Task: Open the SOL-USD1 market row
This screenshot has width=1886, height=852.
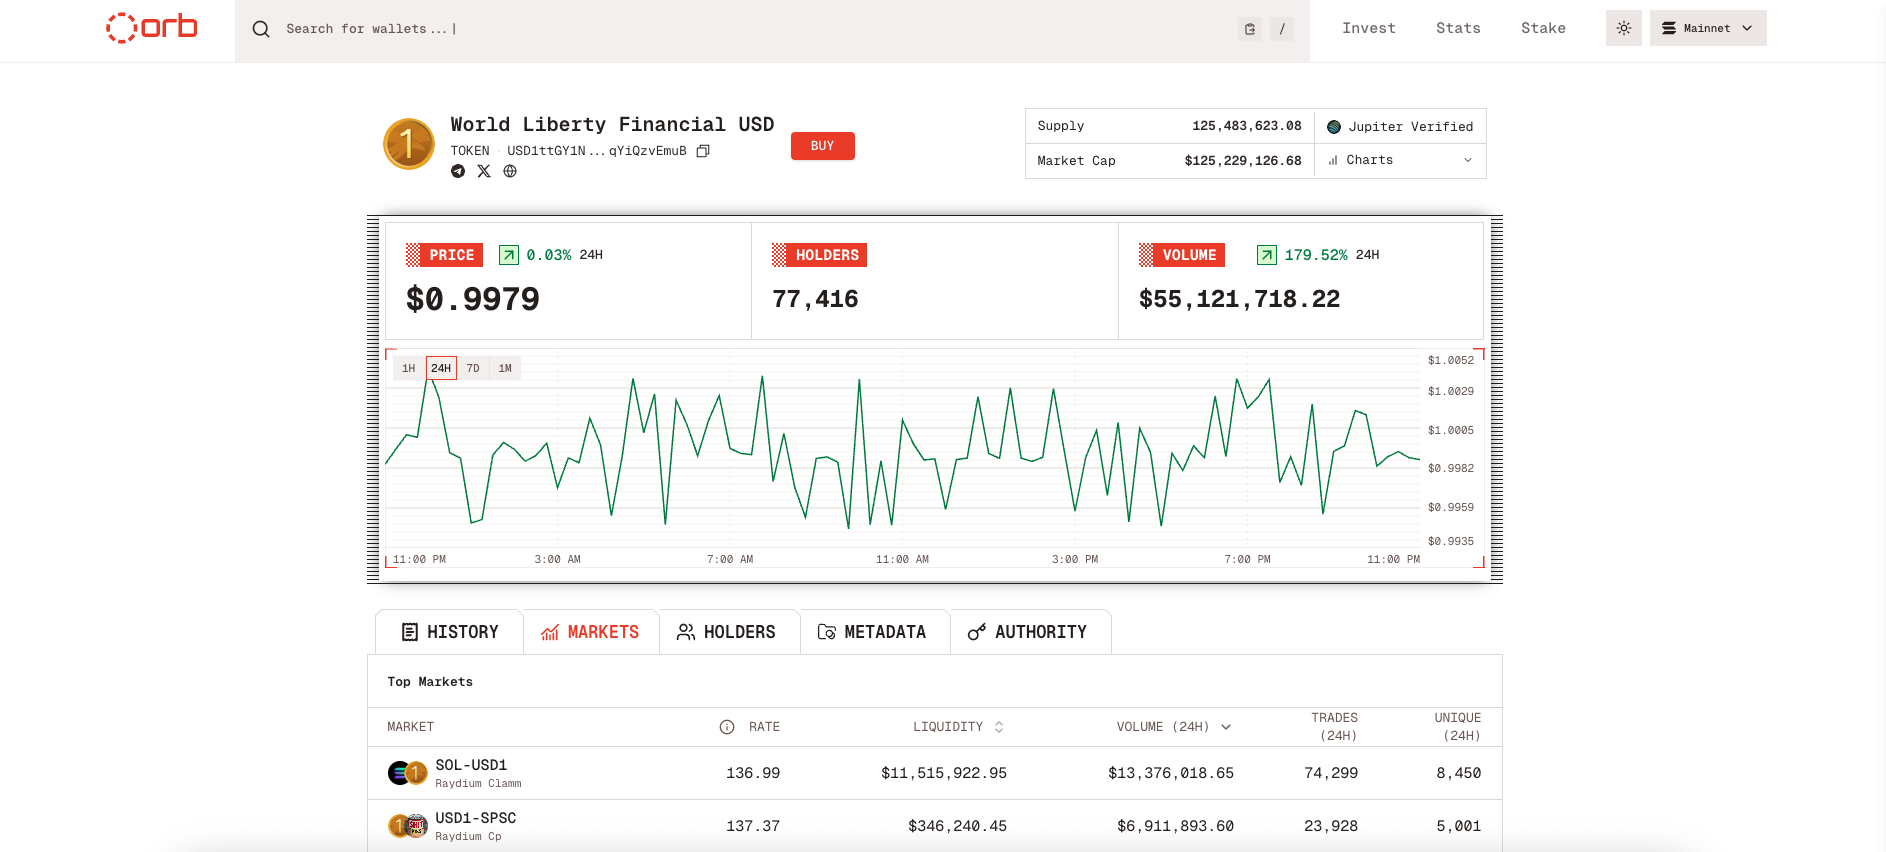Action: point(935,773)
